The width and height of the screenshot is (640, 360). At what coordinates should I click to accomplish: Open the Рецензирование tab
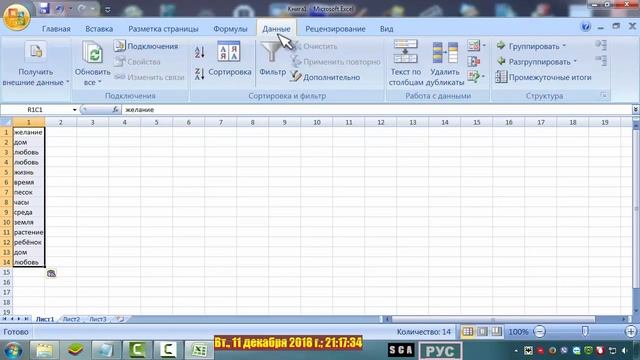(335, 29)
